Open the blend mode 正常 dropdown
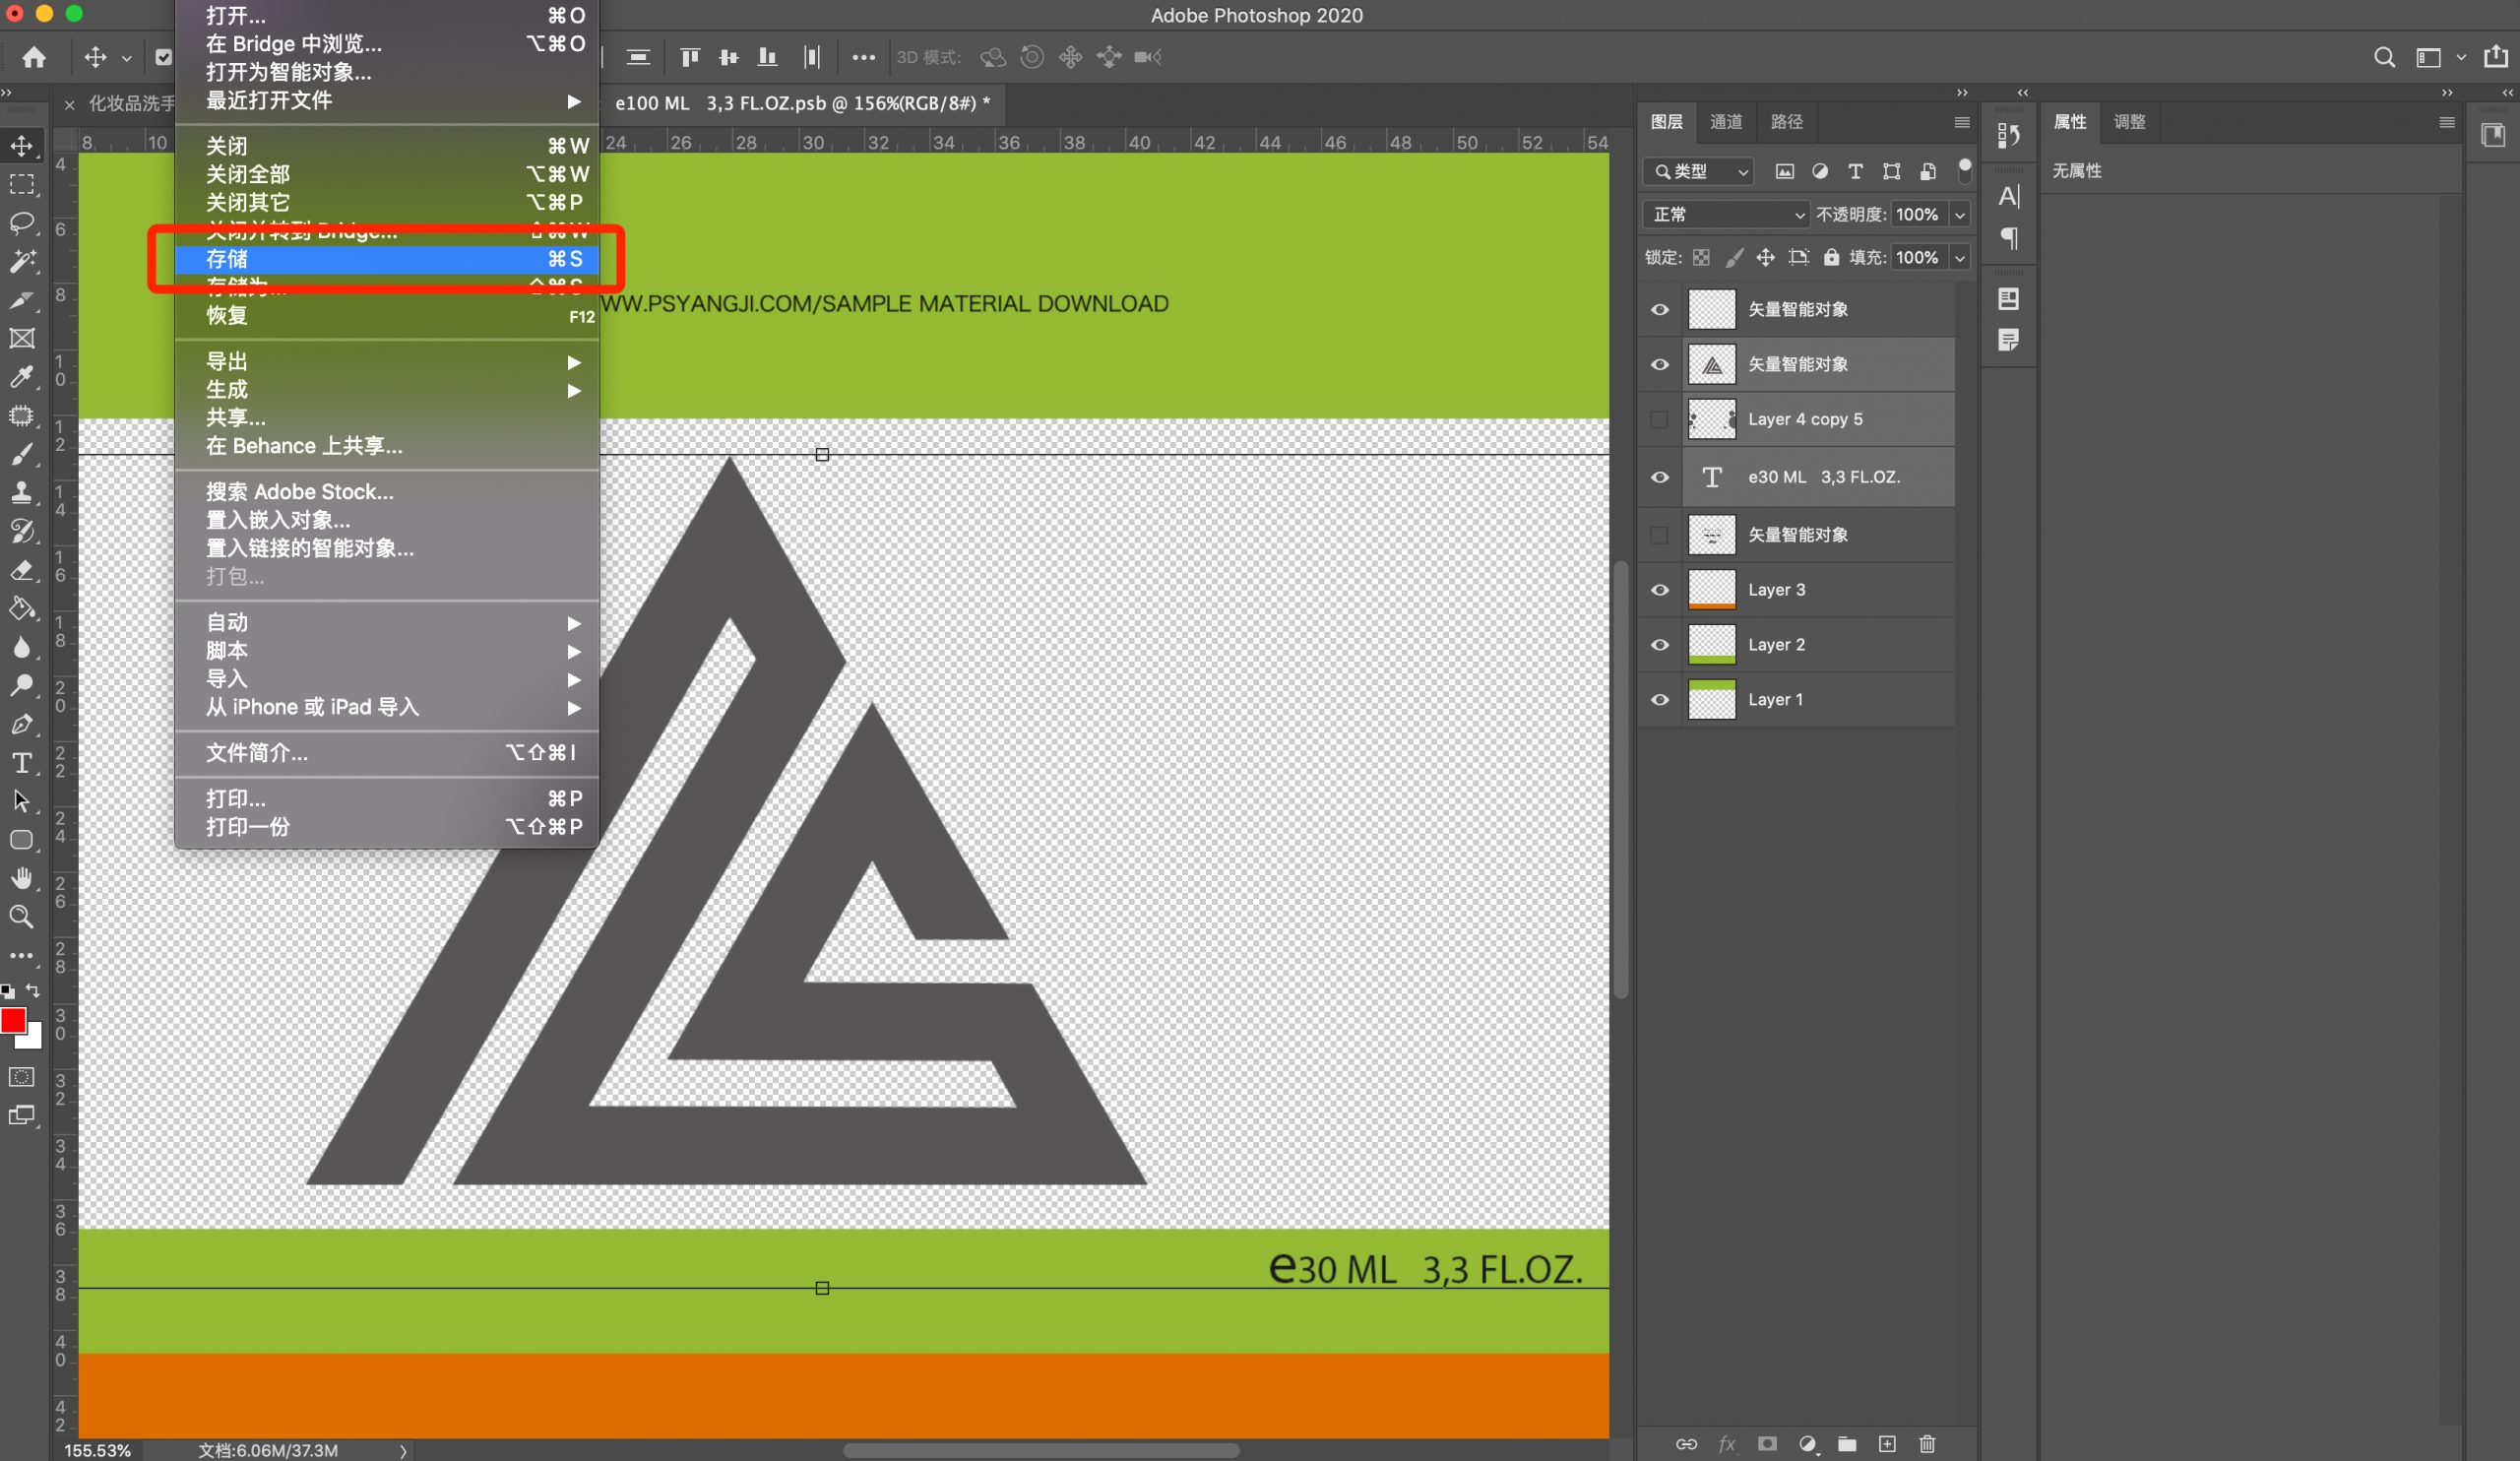 [1727, 214]
